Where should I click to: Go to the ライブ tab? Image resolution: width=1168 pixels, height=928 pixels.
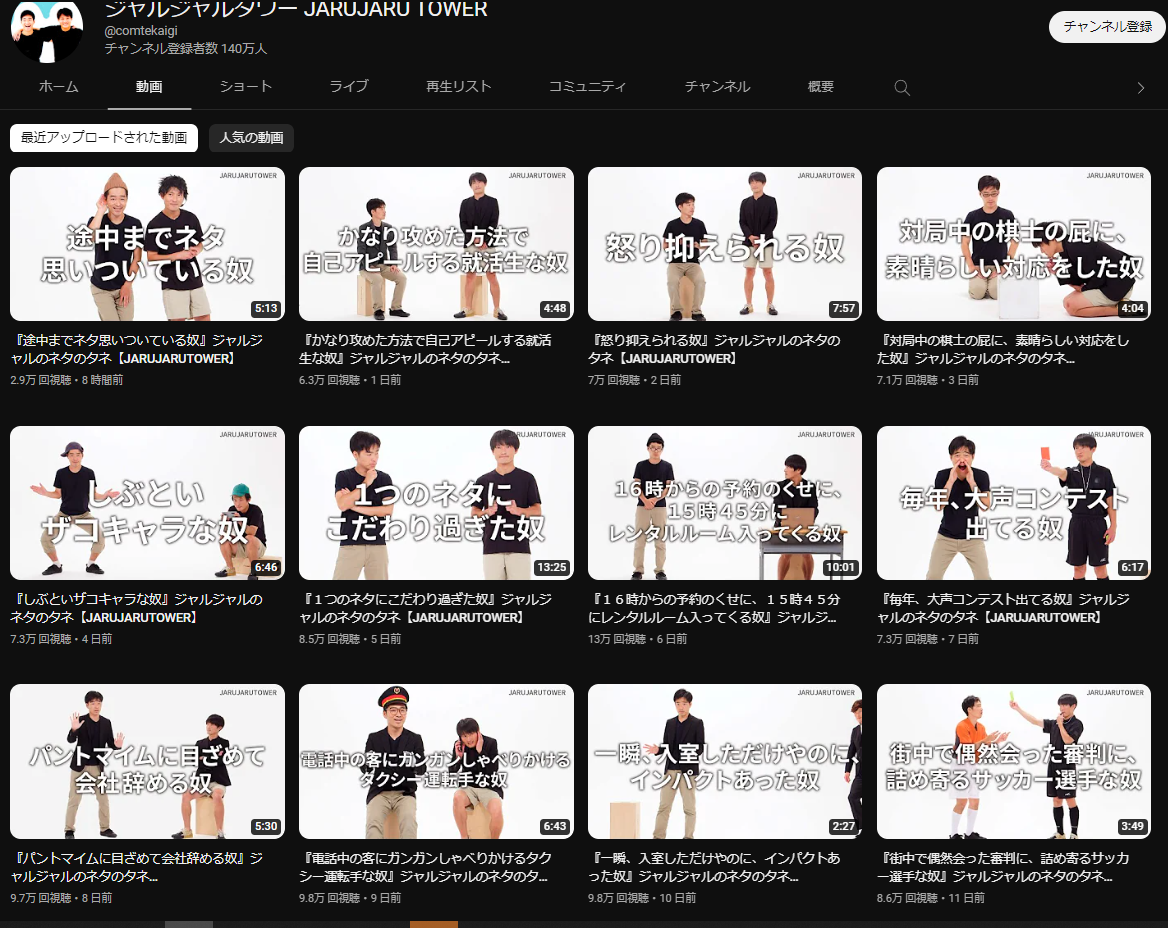(x=349, y=86)
